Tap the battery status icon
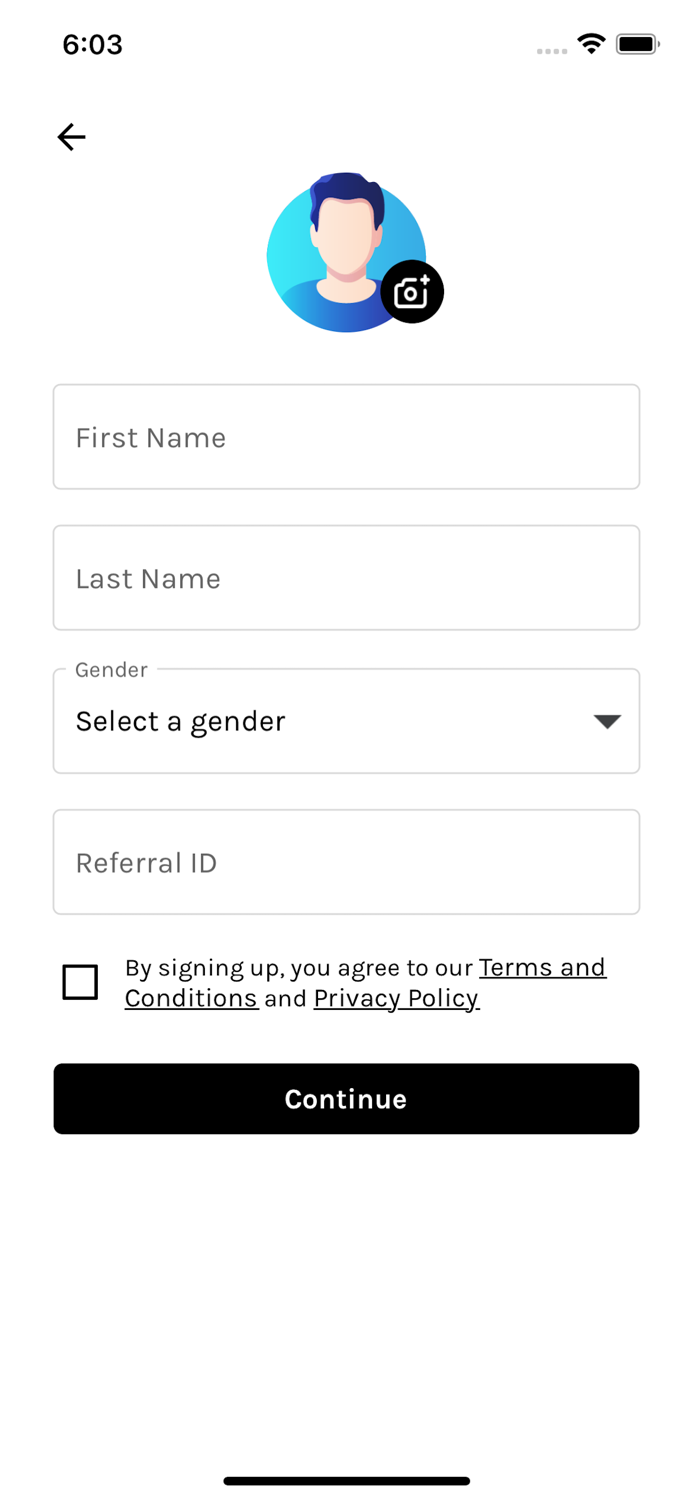 click(637, 44)
